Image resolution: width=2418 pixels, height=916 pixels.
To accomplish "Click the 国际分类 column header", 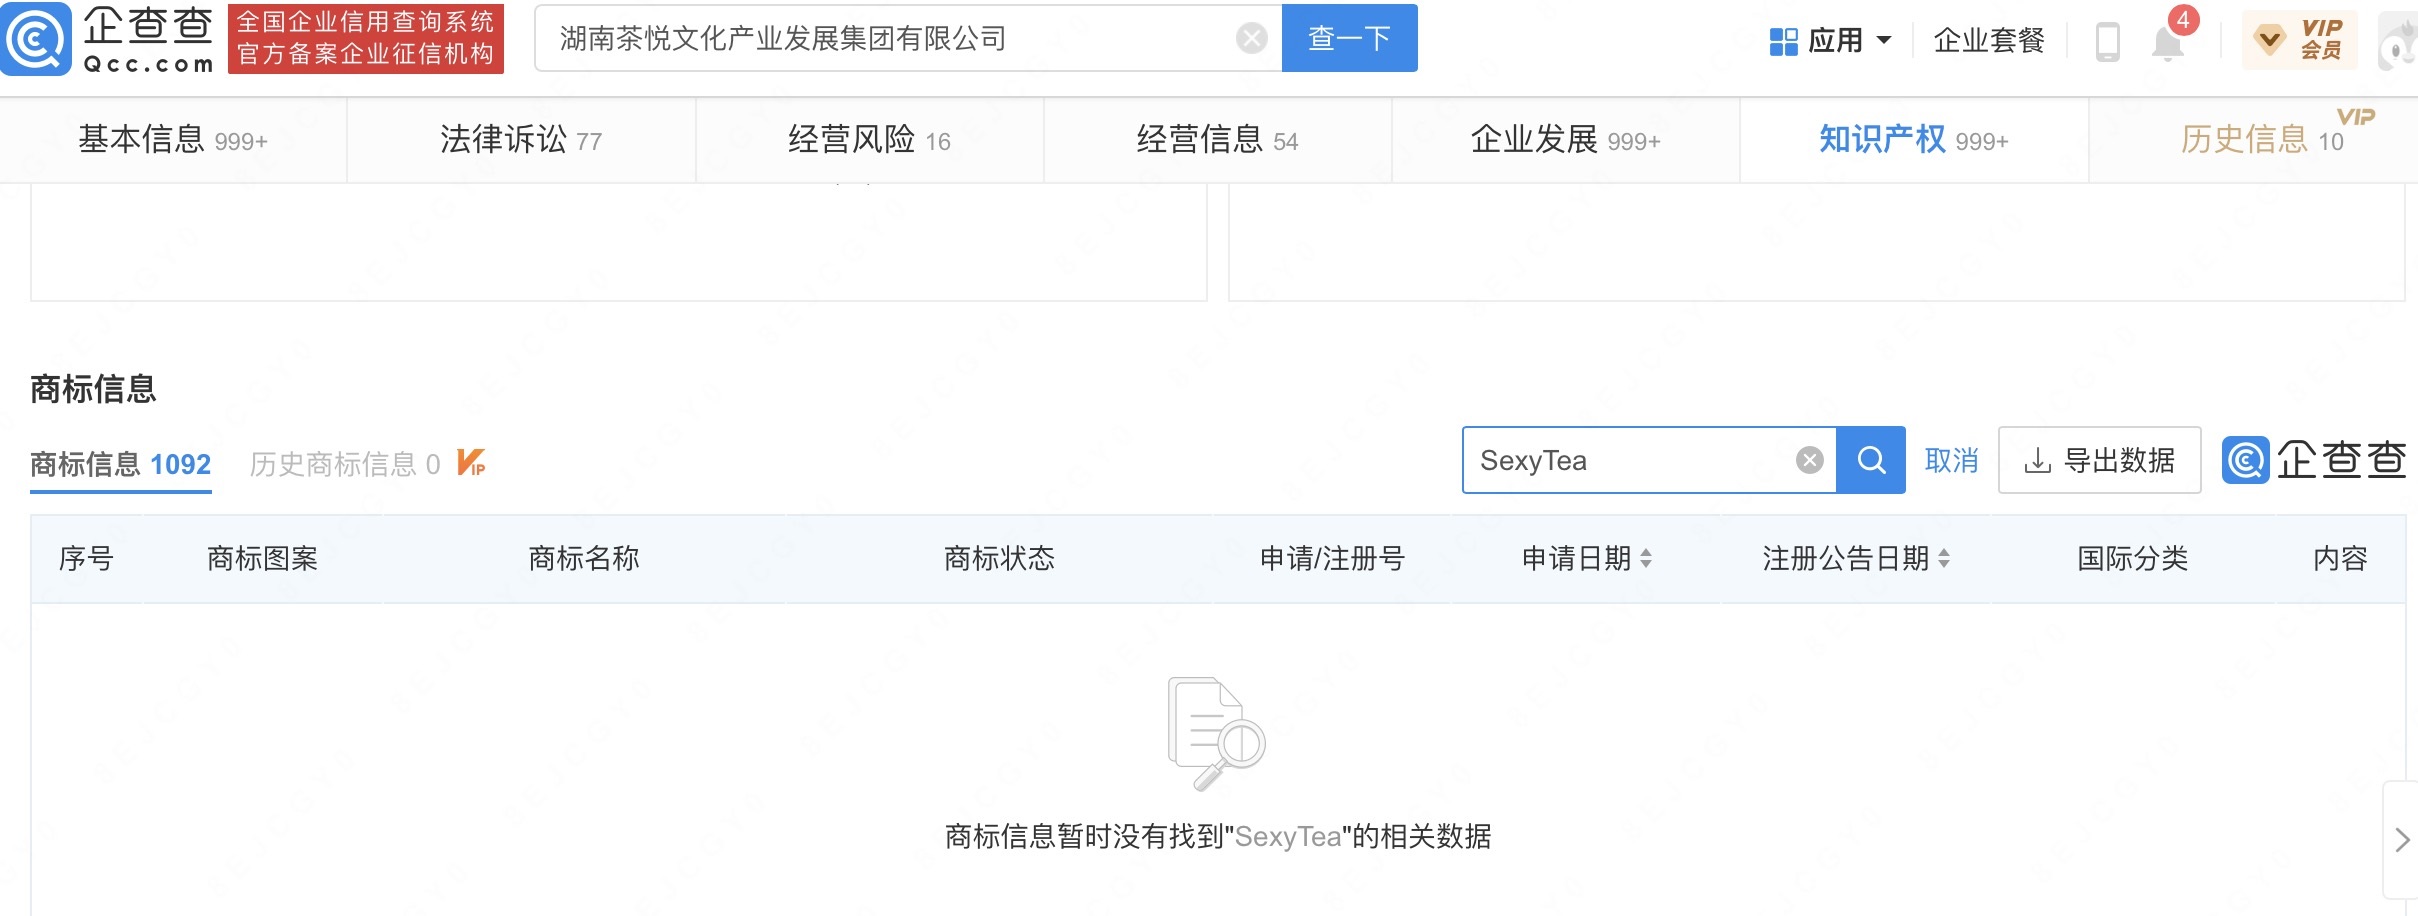I will 2133,558.
